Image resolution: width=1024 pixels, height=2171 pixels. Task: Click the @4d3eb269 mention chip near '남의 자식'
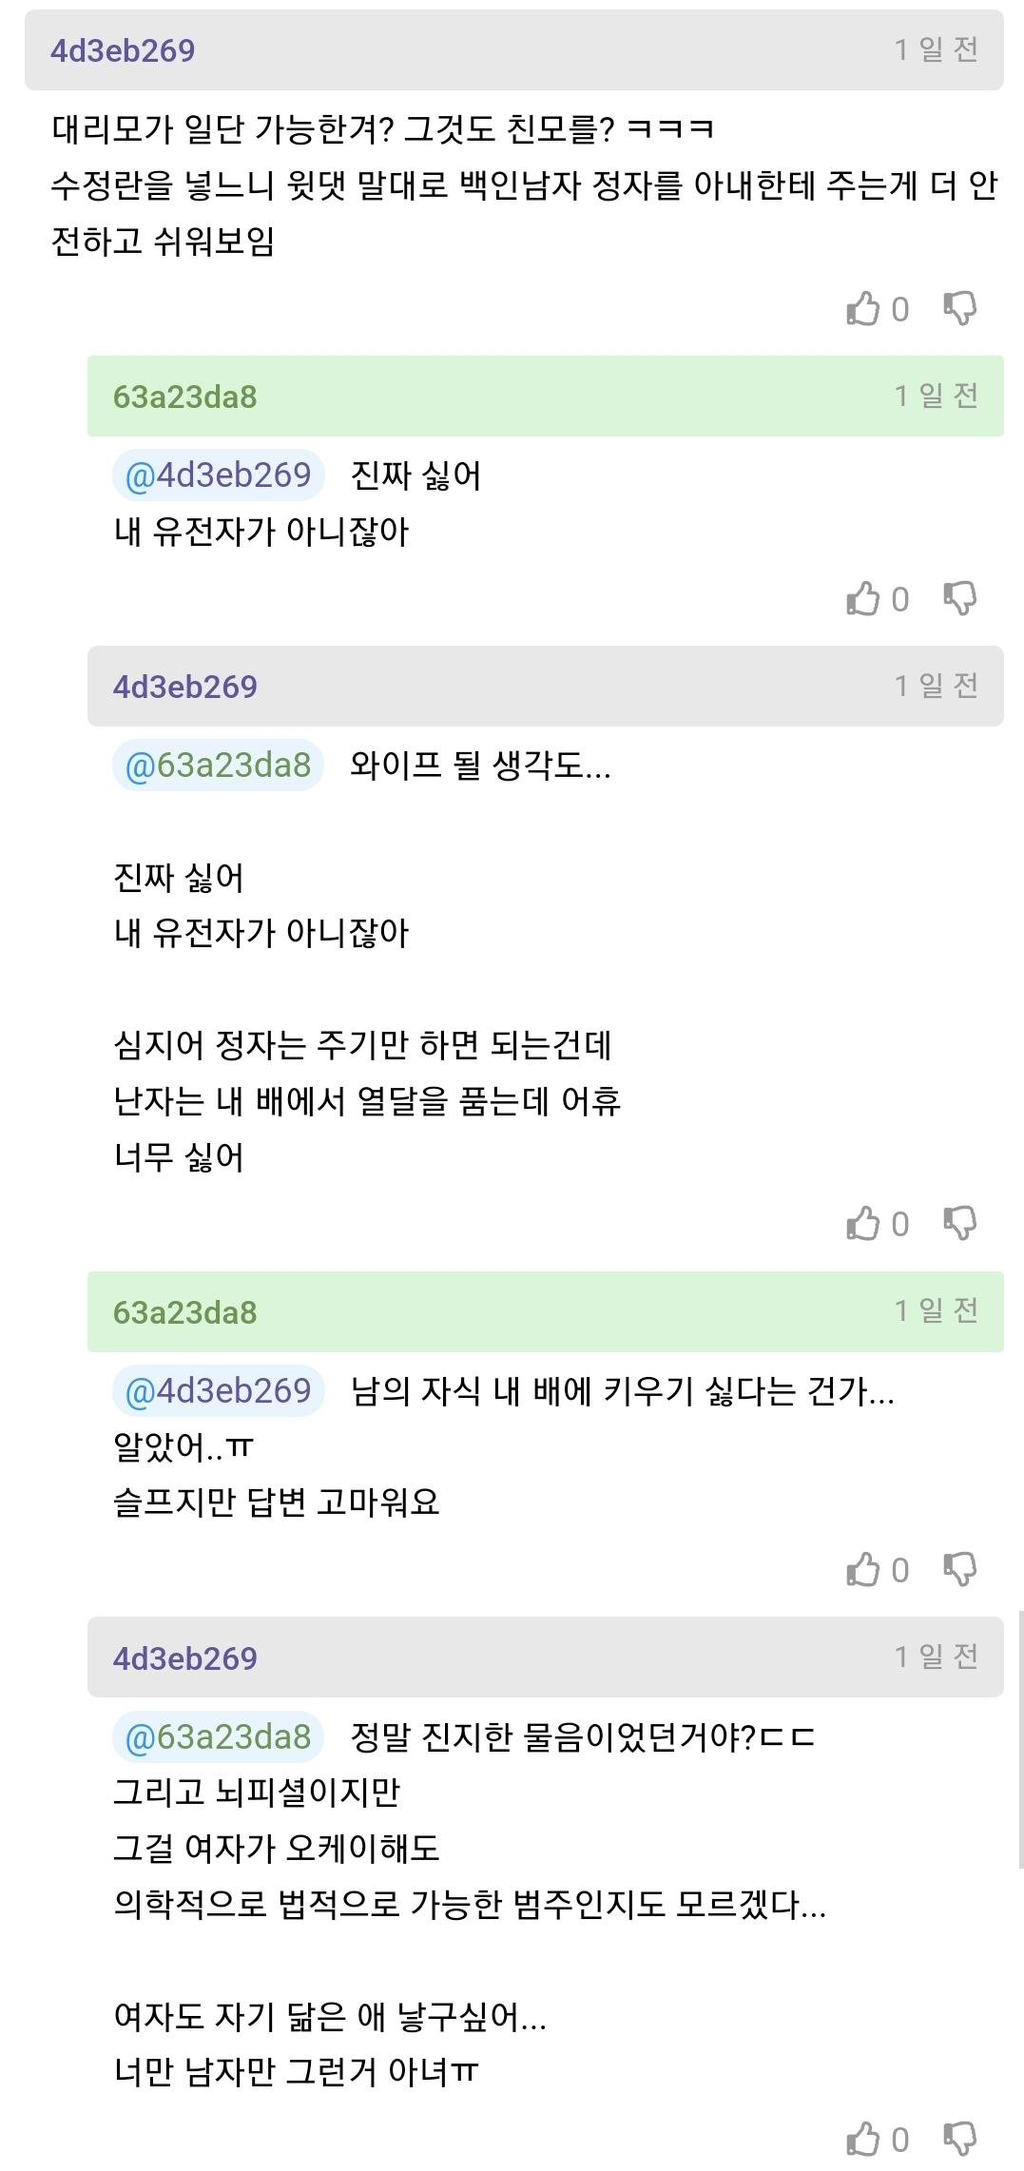click(218, 1392)
